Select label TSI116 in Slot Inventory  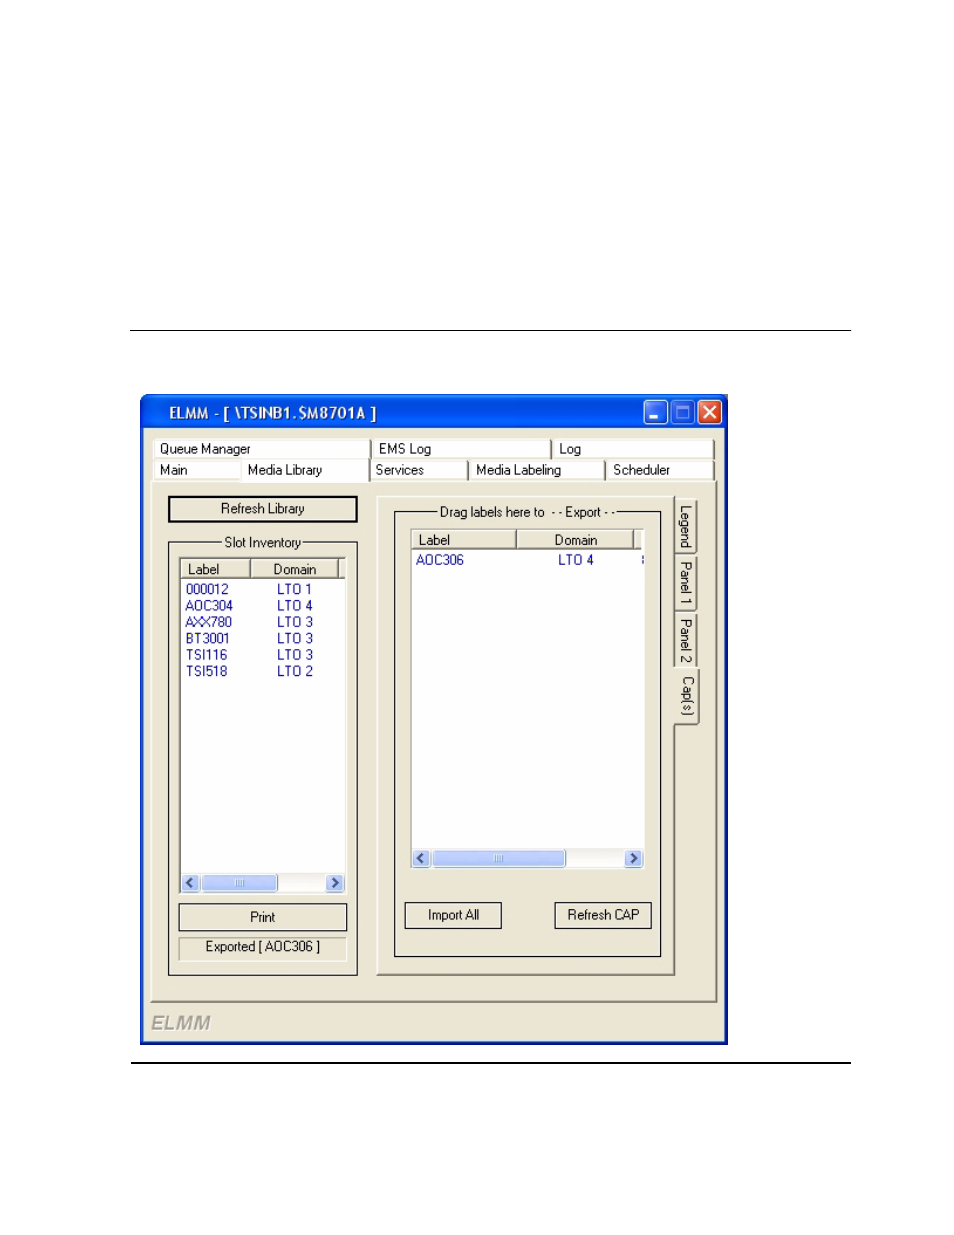[206, 655]
